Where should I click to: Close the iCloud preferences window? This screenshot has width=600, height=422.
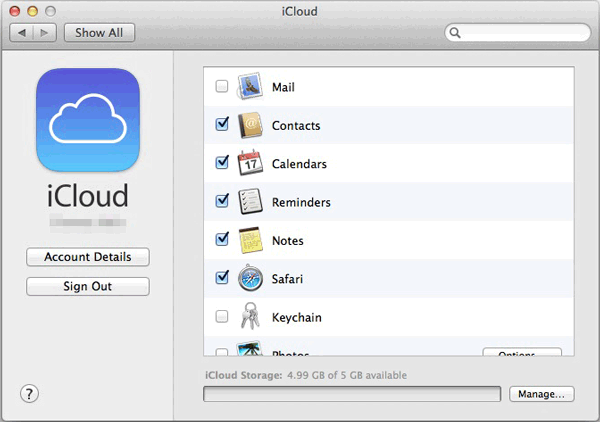(x=15, y=11)
